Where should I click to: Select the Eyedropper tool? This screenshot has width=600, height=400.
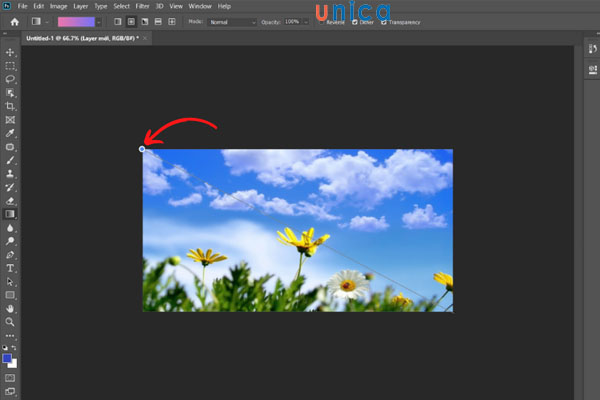(x=10, y=133)
